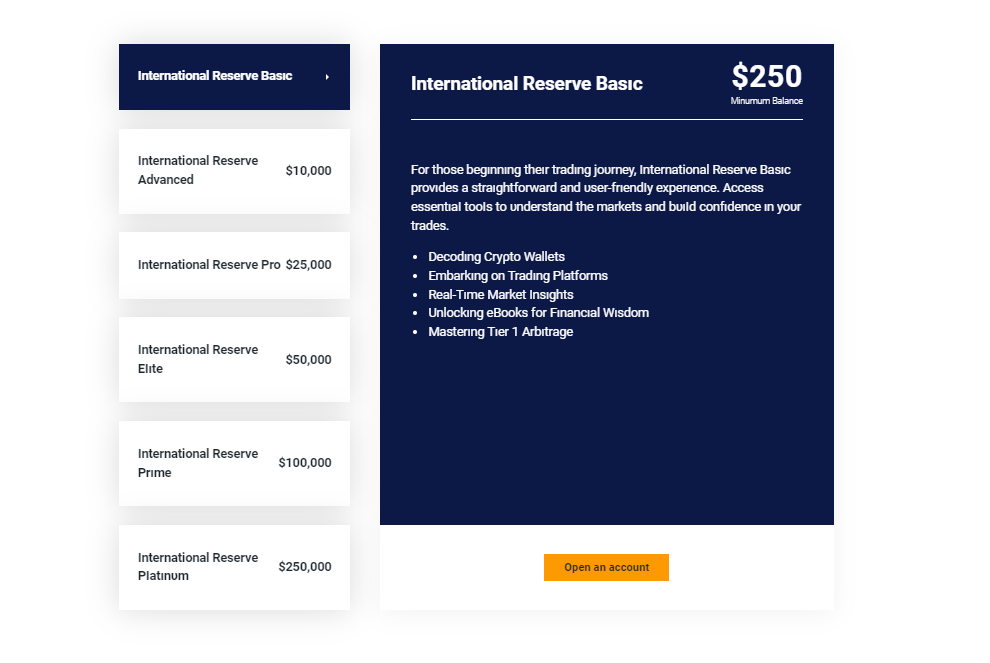990x663 pixels.
Task: Click the $250,000 Platinum price
Action: tap(305, 566)
